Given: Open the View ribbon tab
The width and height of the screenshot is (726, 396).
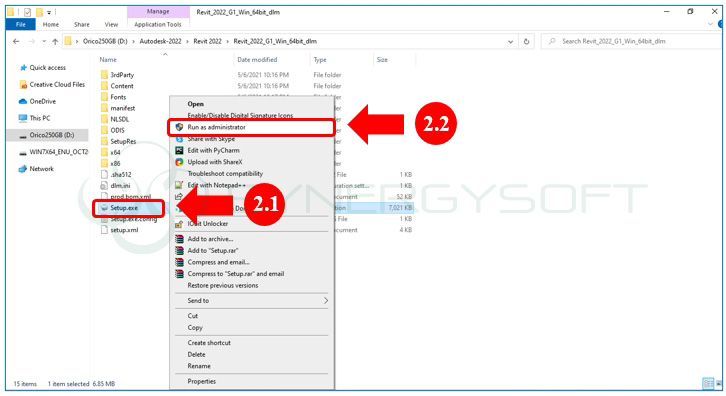Looking at the screenshot, I should coord(111,25).
